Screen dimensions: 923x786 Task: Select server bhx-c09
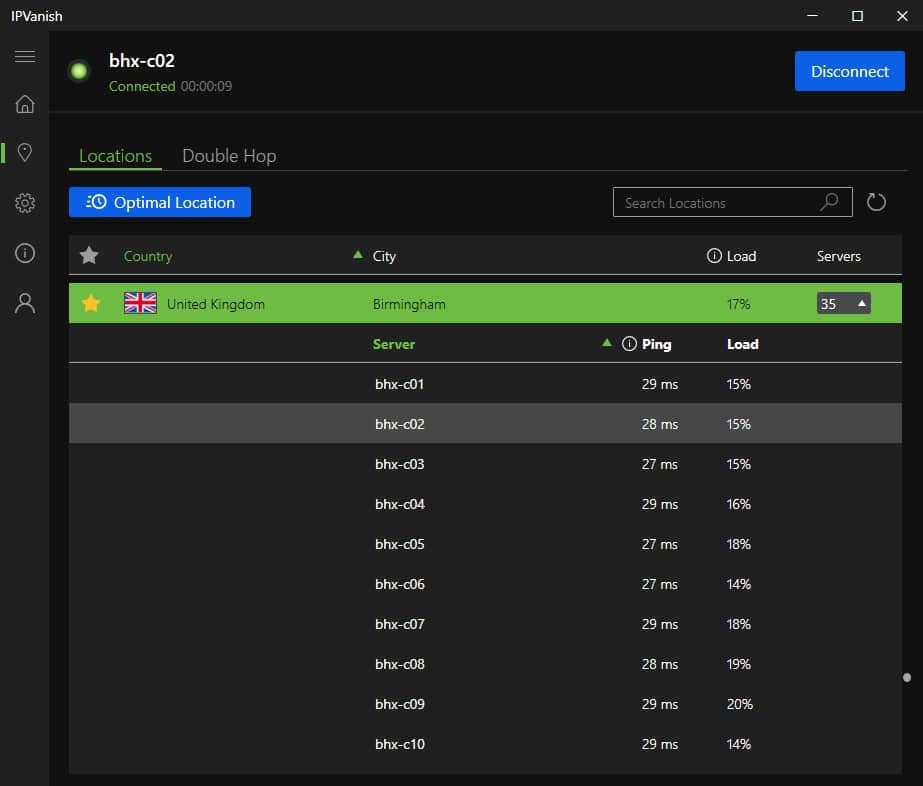tap(485, 704)
